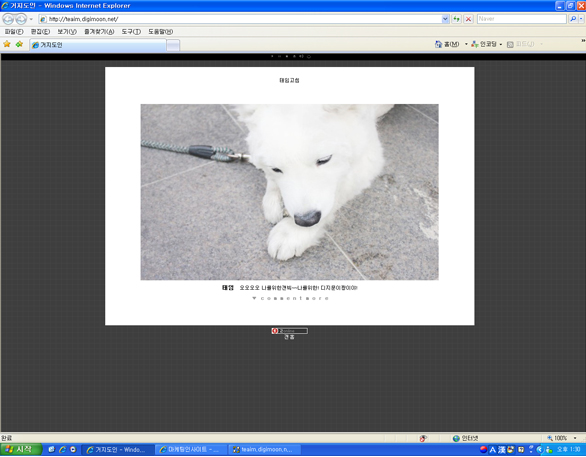Click the 인터넷 zone indicator in status bar
The image size is (586, 457).
[466, 438]
